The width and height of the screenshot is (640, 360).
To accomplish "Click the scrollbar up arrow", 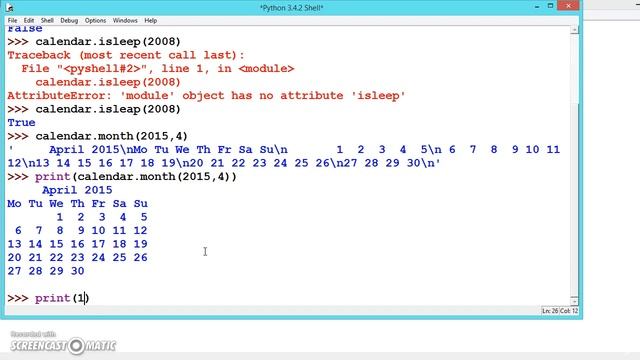I will coord(574,30).
